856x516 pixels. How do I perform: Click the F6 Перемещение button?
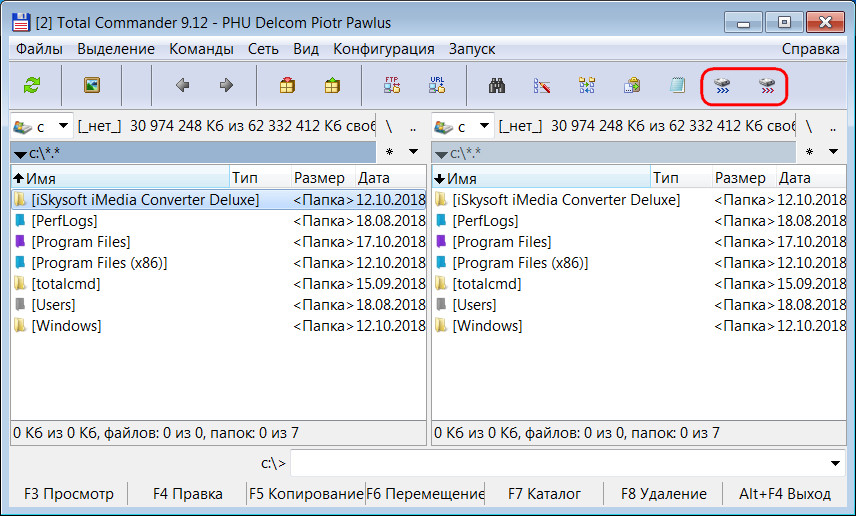(425, 494)
